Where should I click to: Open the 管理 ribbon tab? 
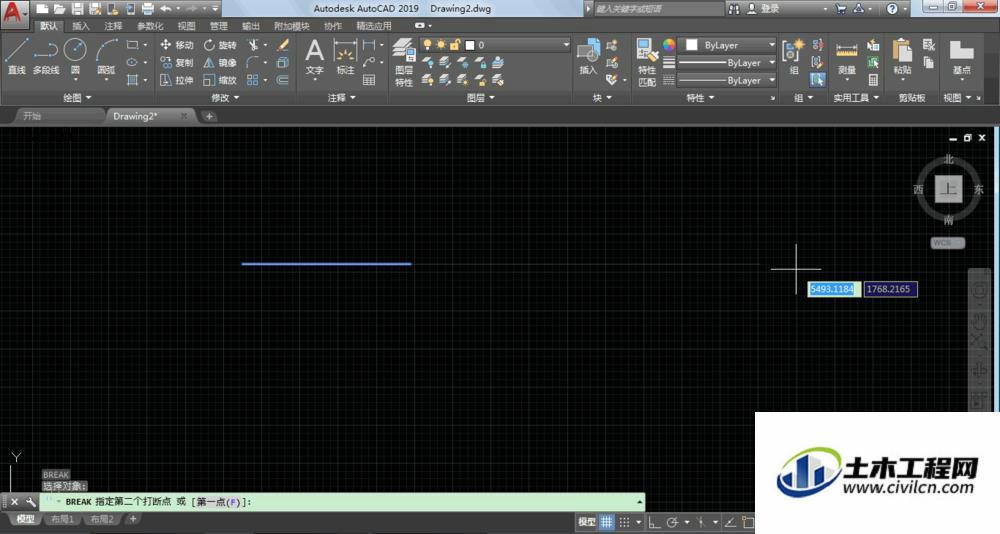tap(219, 26)
